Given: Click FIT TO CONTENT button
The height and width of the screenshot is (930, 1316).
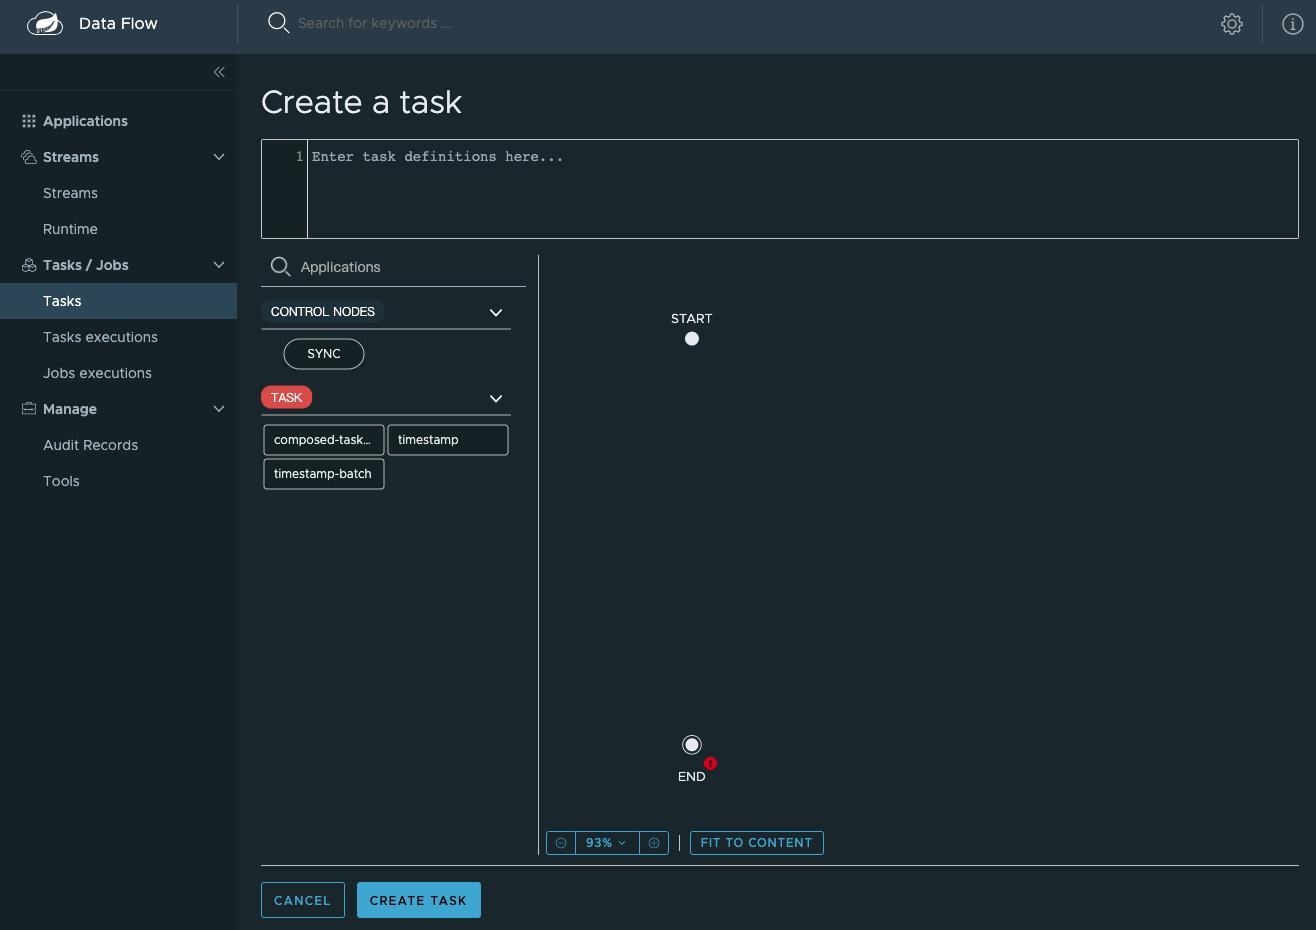Looking at the screenshot, I should point(756,843).
